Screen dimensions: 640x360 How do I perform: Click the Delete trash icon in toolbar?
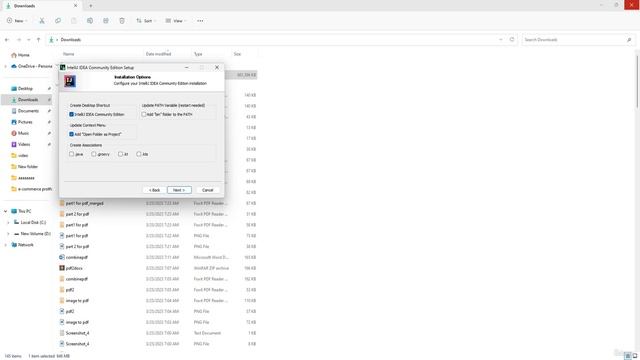[122, 21]
